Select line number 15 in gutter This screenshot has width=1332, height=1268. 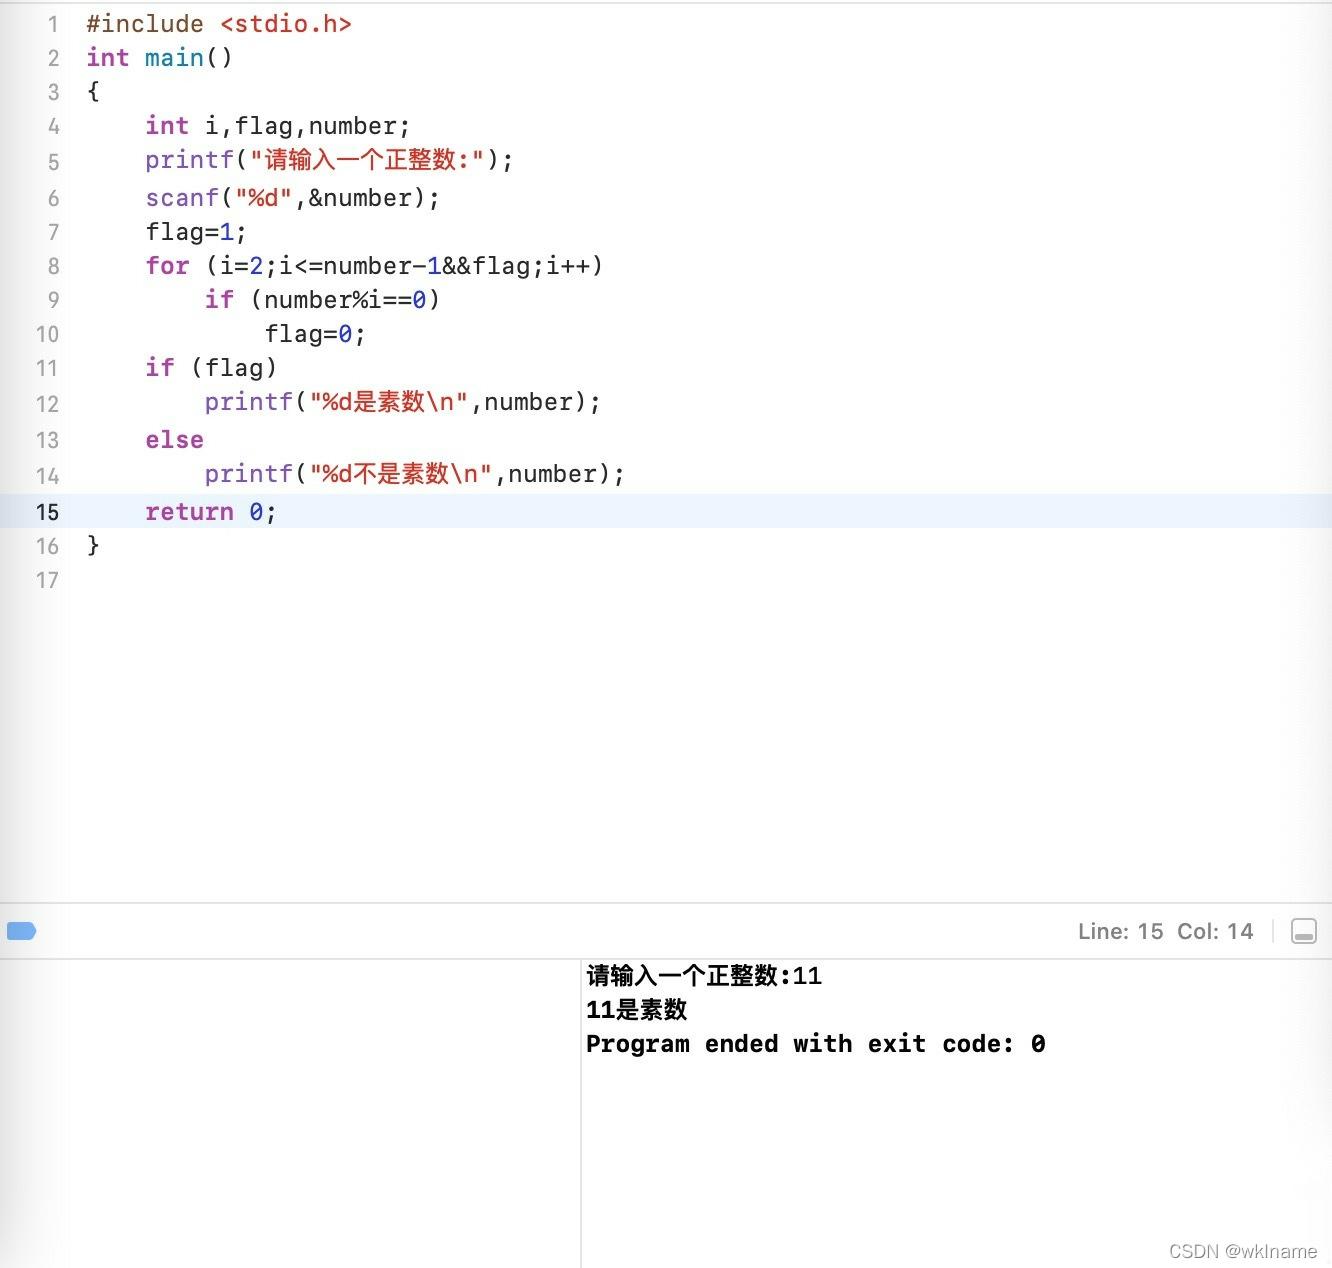click(47, 512)
